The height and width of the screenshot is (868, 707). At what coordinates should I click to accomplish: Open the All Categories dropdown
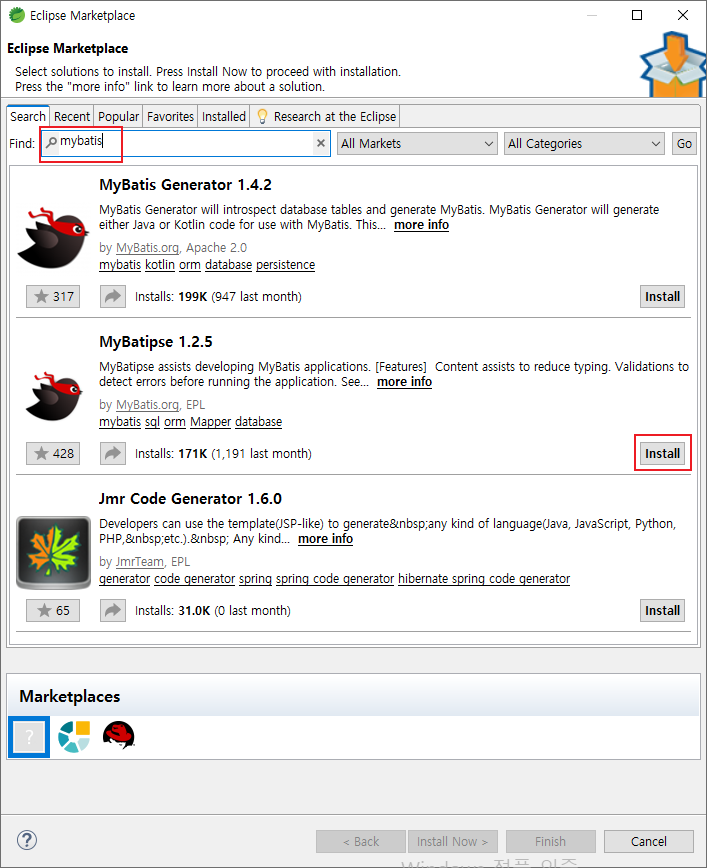click(584, 143)
